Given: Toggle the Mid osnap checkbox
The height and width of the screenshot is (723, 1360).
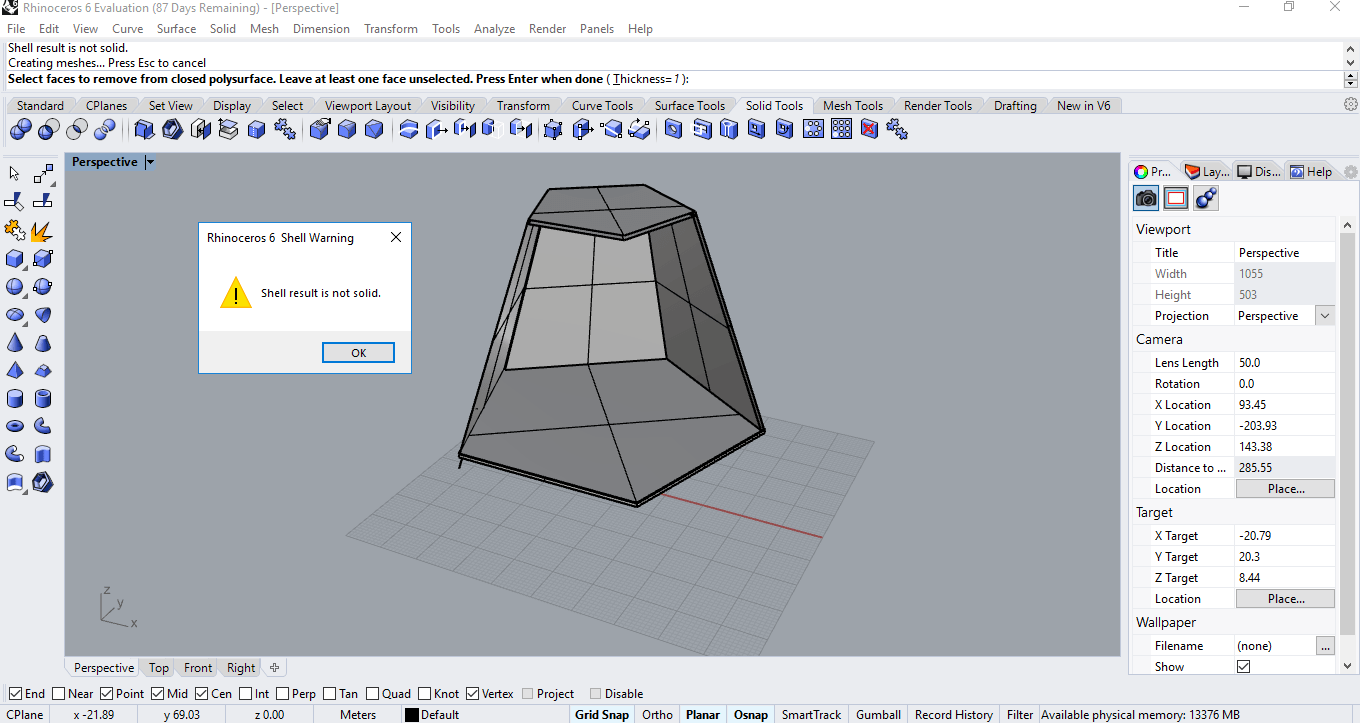Looking at the screenshot, I should click(x=157, y=693).
